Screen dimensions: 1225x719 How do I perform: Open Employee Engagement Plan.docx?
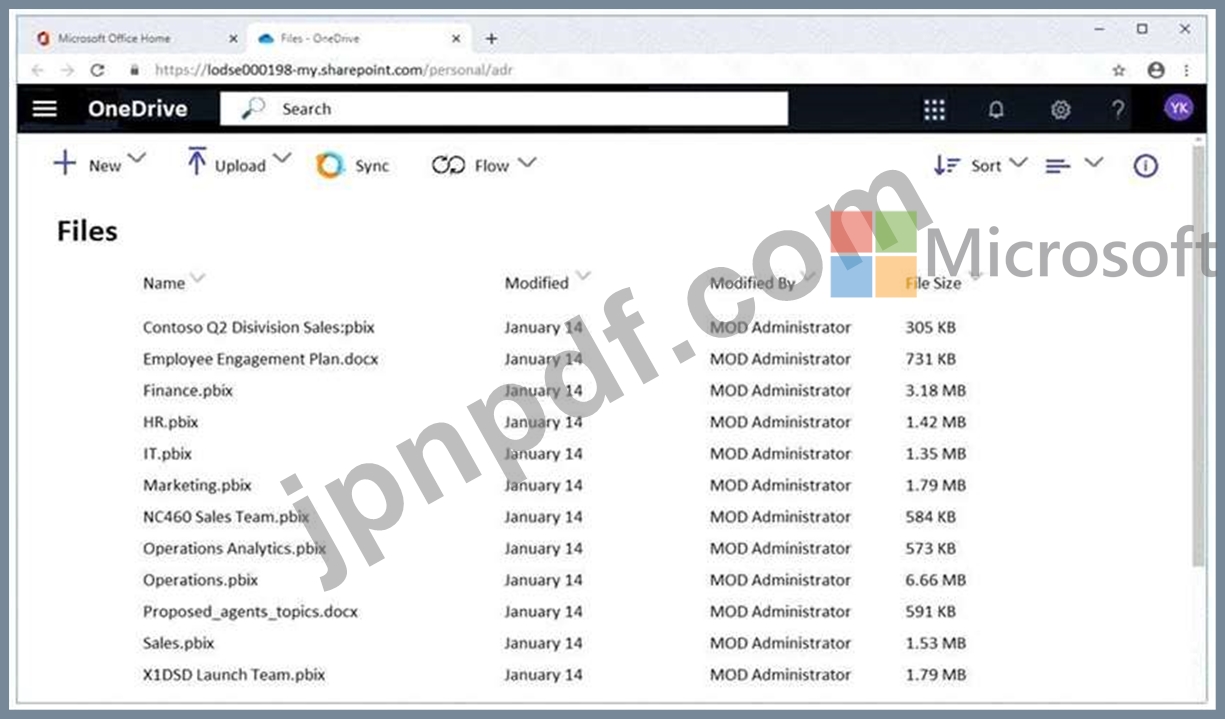261,359
